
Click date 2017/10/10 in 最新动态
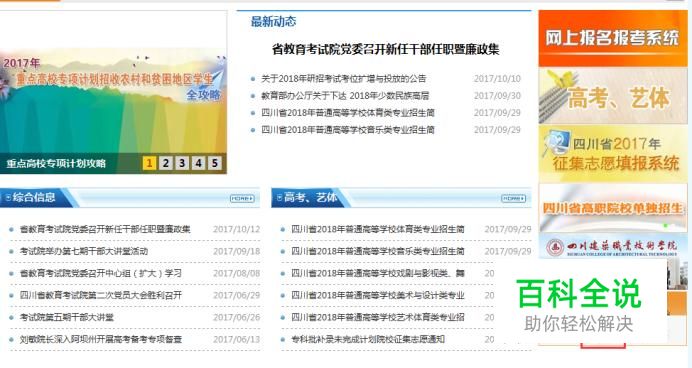pos(497,79)
